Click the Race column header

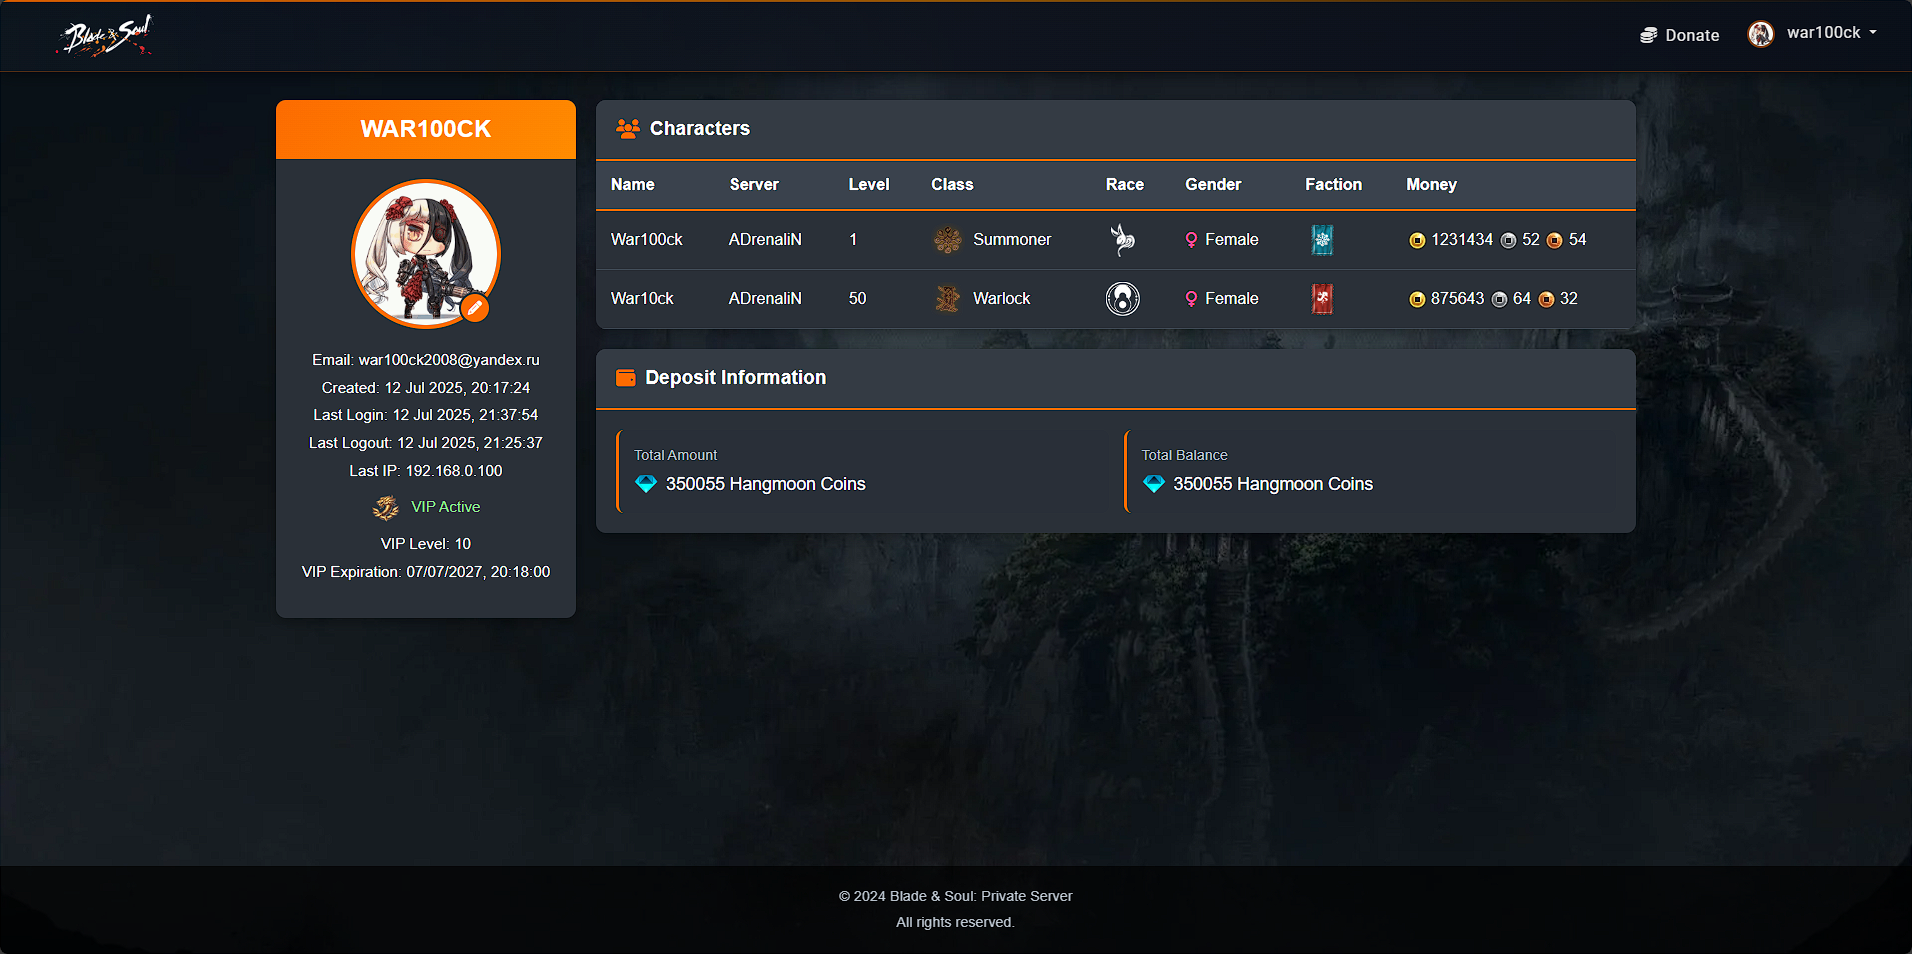coord(1125,185)
